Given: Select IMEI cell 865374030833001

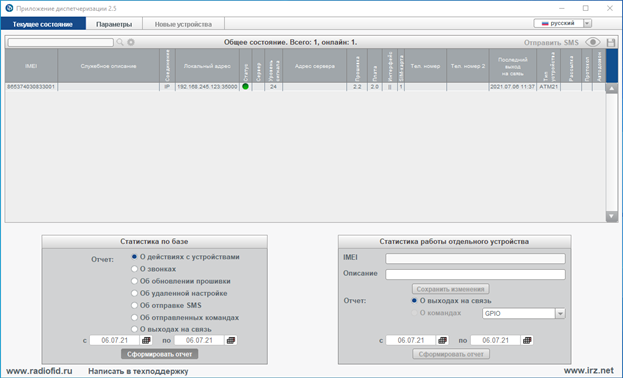Looking at the screenshot, I should 31,87.
